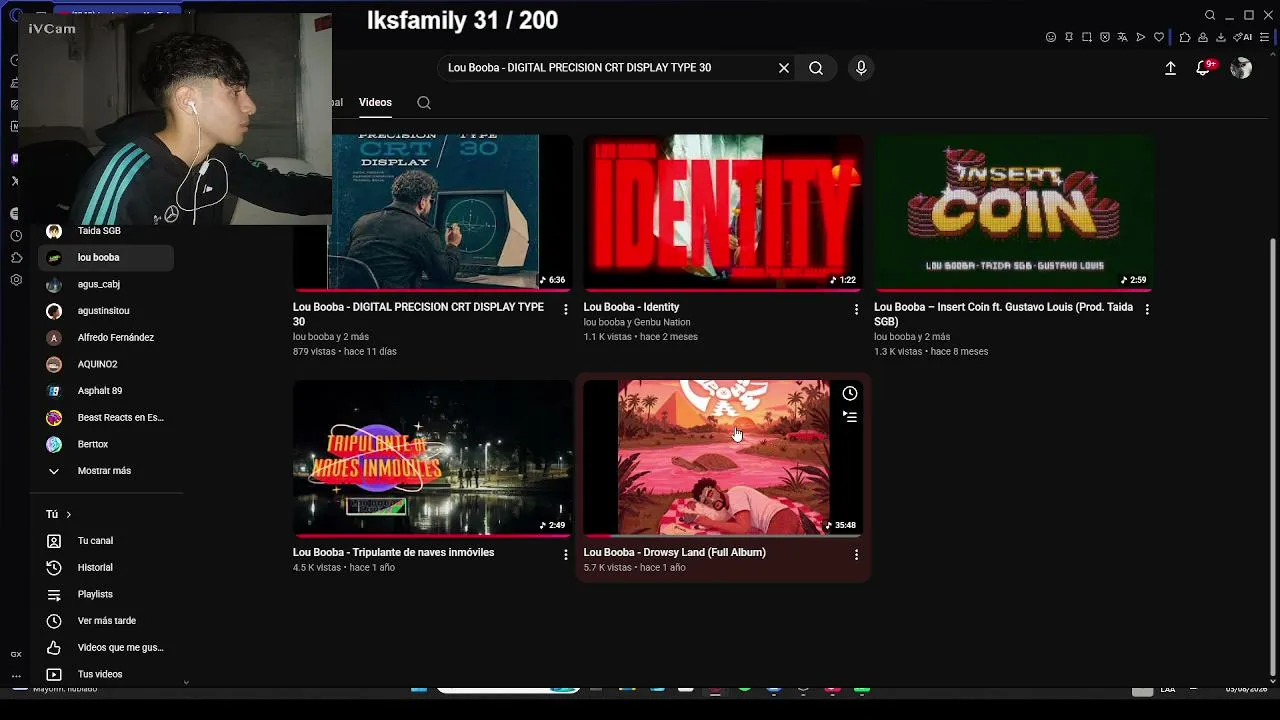Click the send/flow arrow icon
Image resolution: width=1280 pixels, height=720 pixels.
coord(1141,37)
